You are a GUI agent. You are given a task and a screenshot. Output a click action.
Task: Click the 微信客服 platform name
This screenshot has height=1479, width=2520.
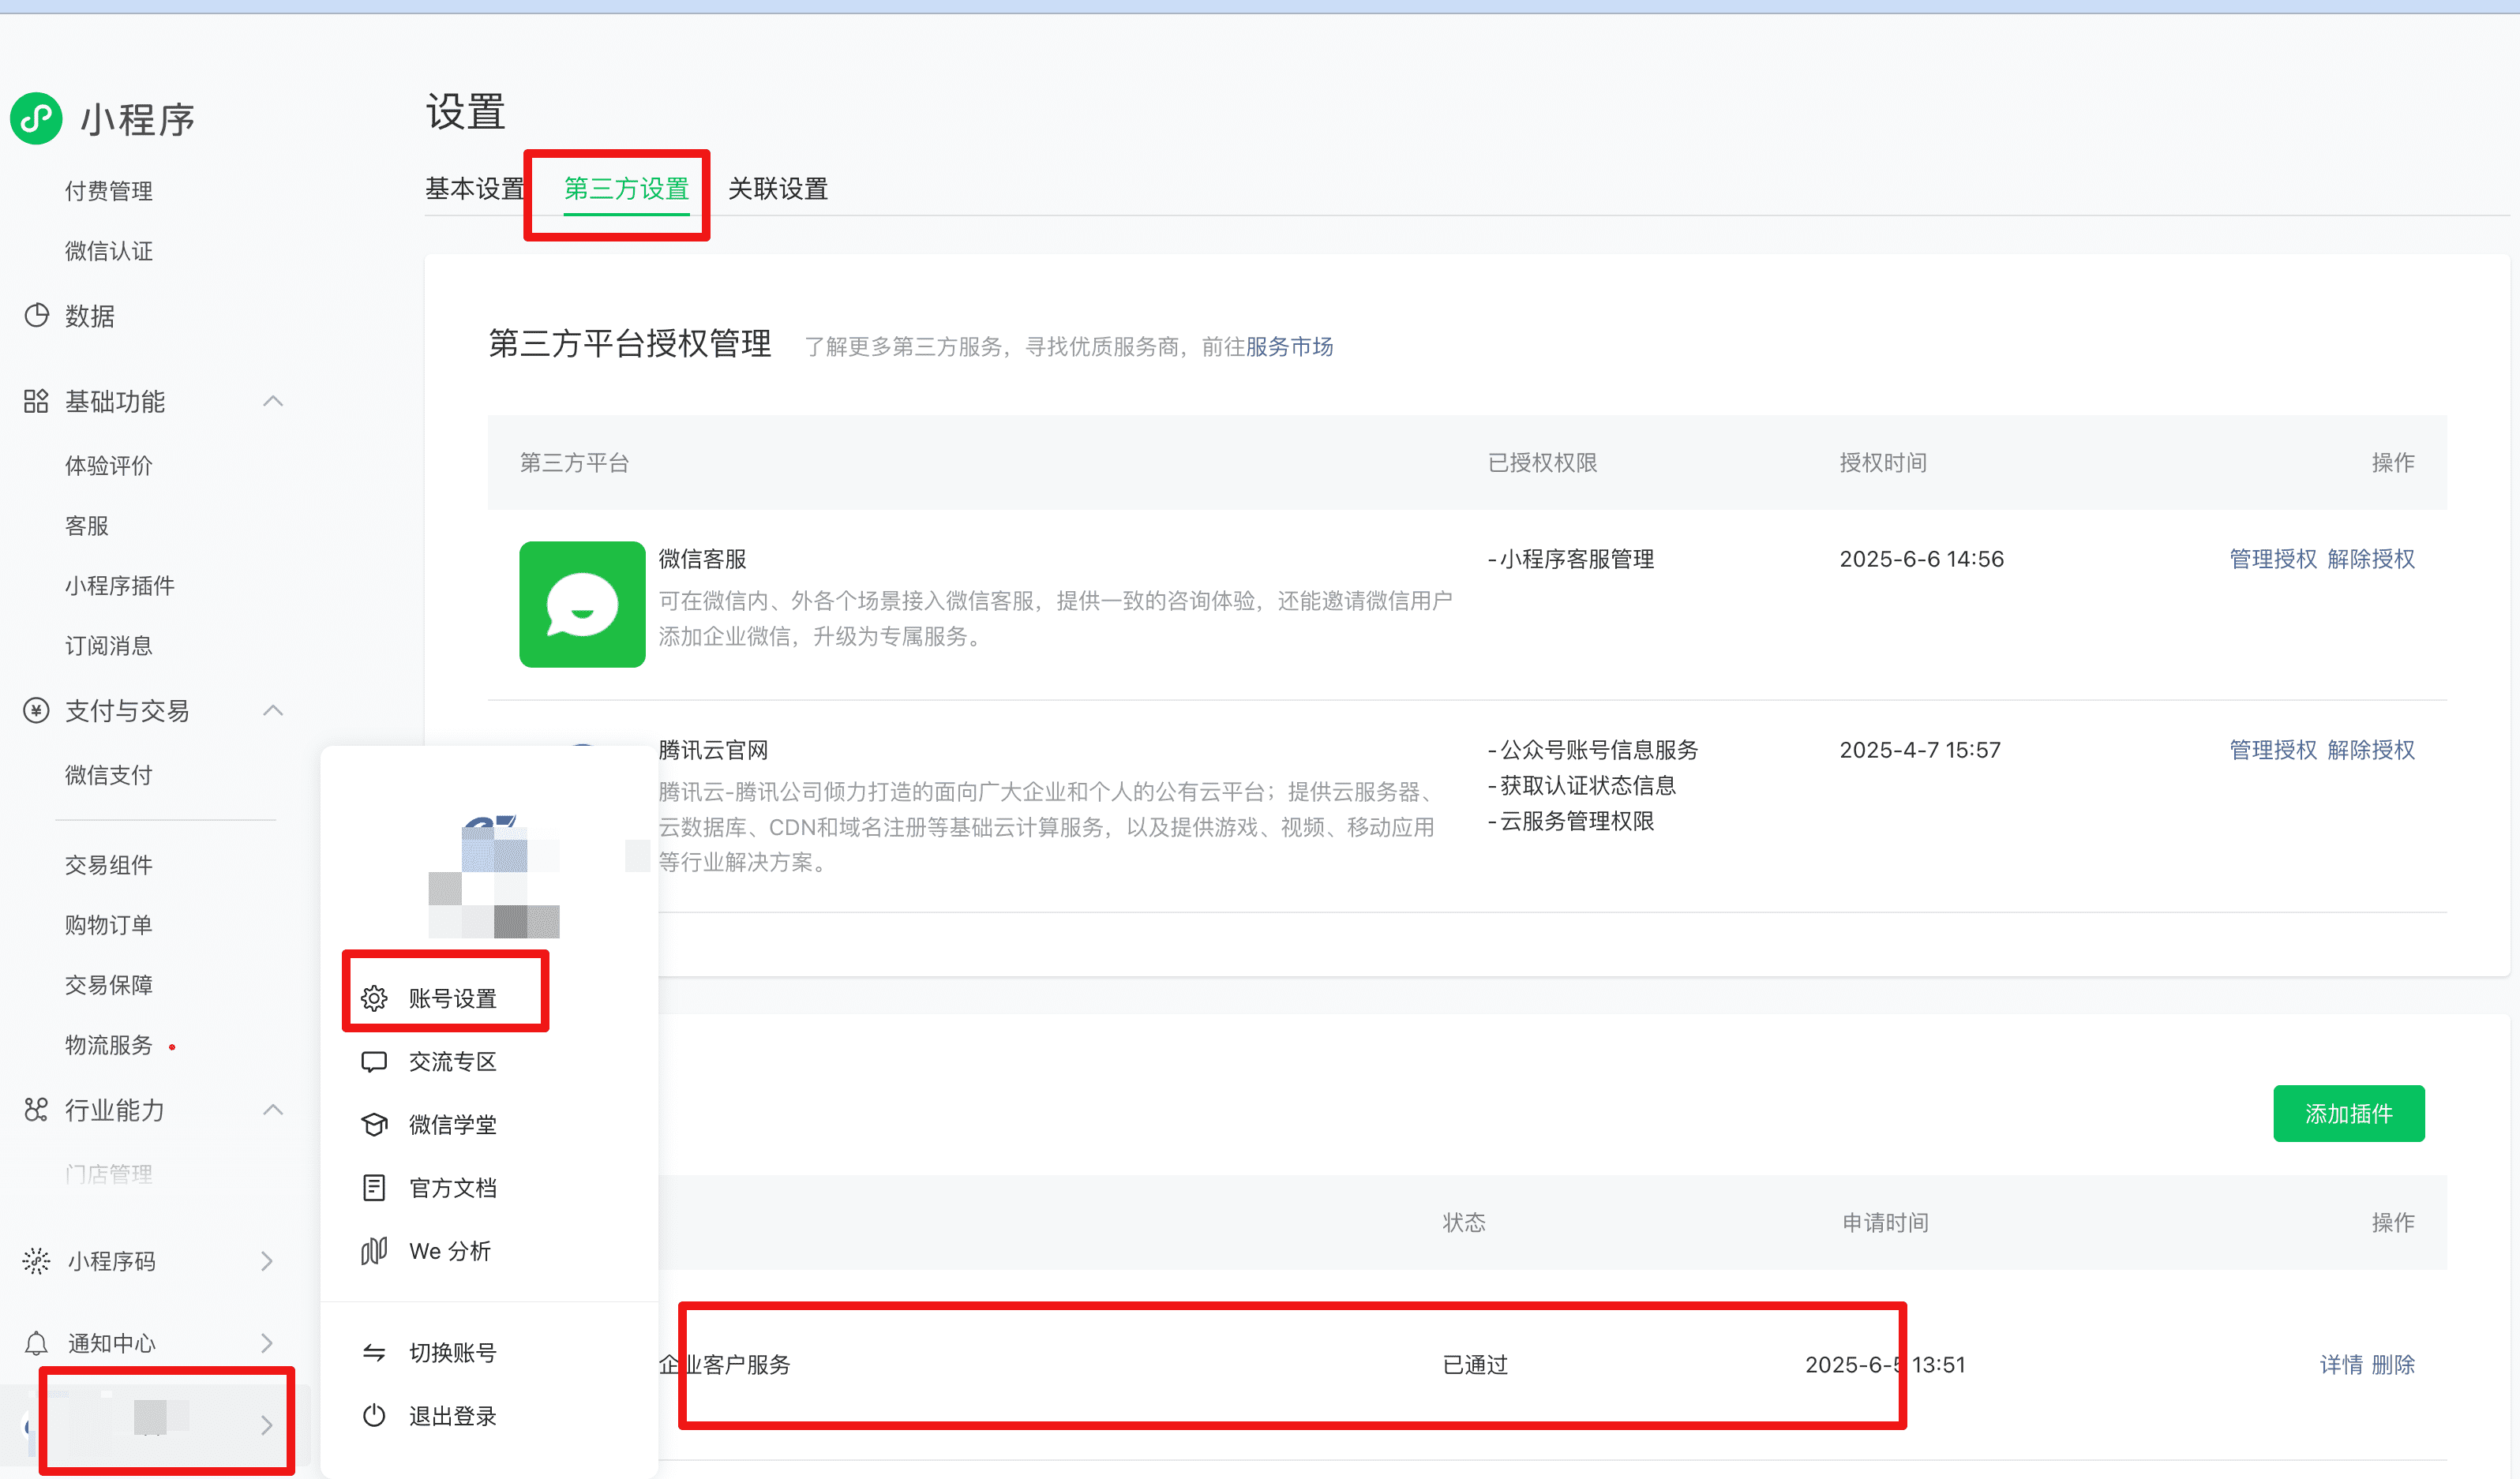pyautogui.click(x=702, y=559)
